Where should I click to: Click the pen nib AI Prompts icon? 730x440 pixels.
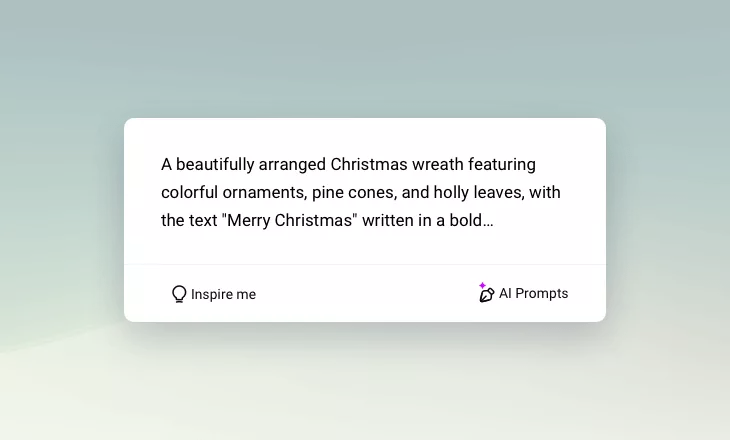coord(487,295)
